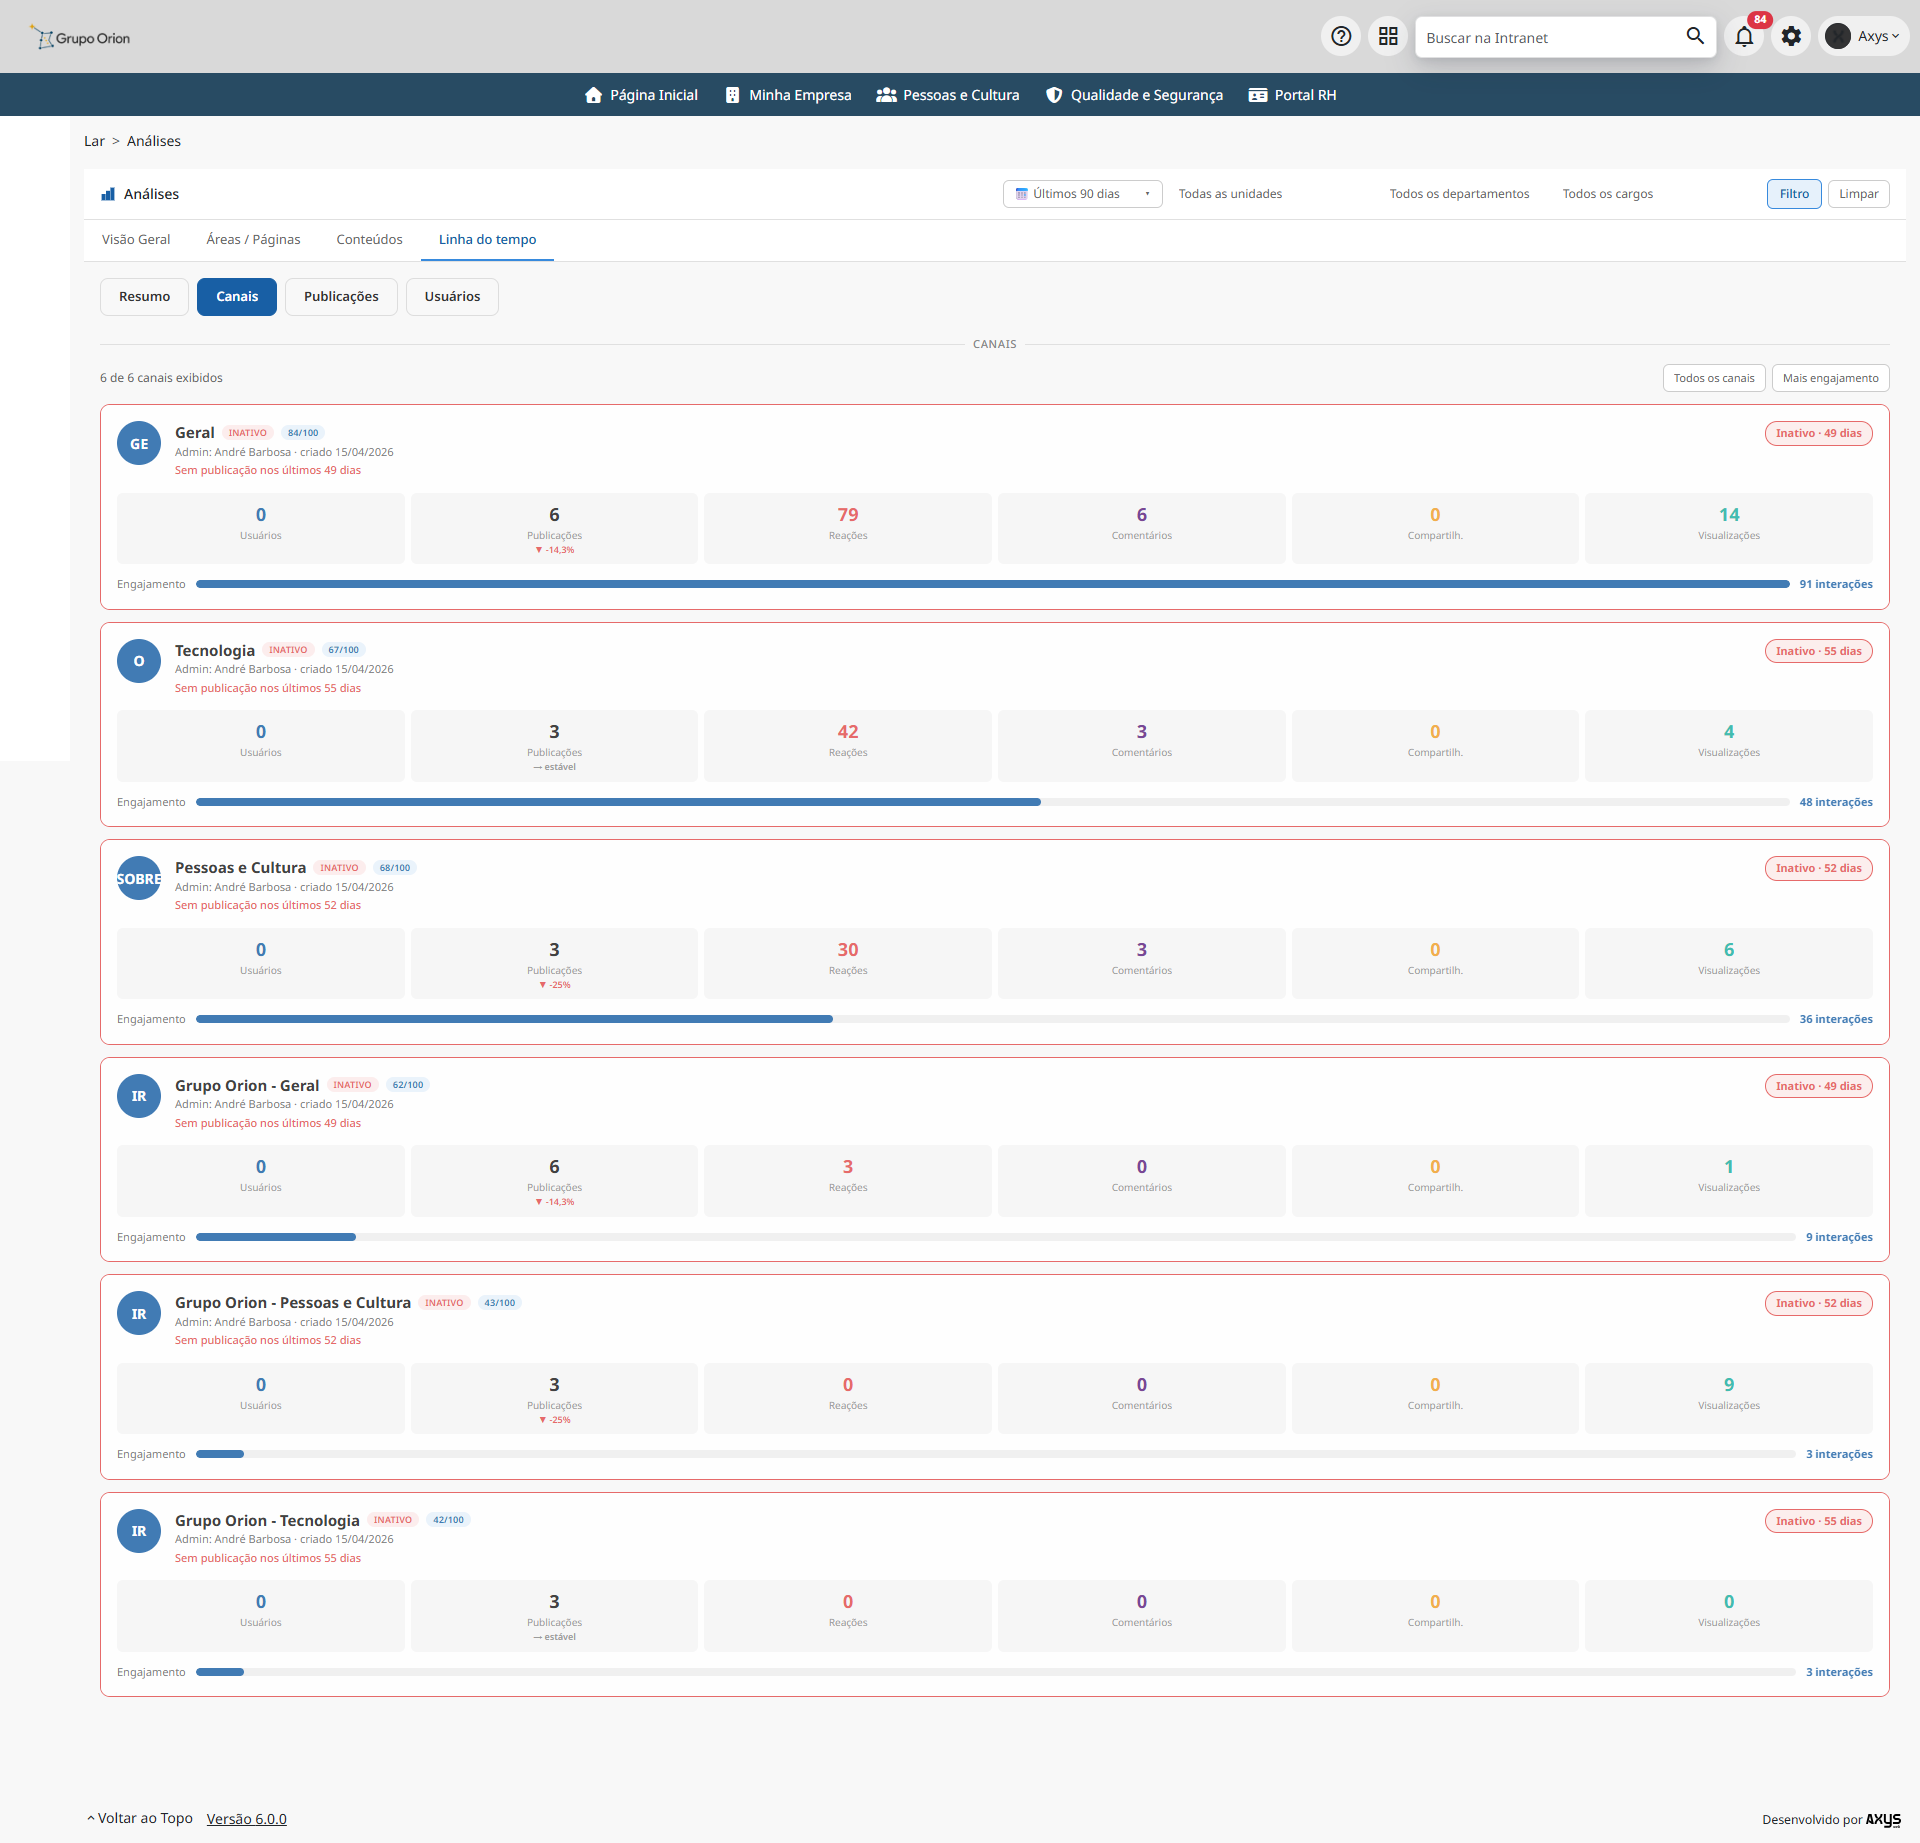Click the home icon beside Página Inicial
Viewport: 1920px width, 1843px height.
click(x=593, y=95)
